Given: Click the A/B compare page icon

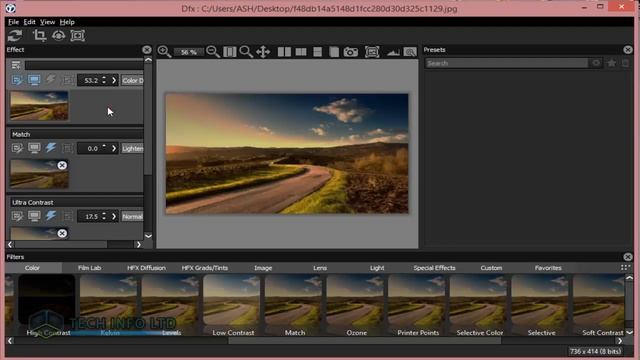Looking at the screenshot, I should coord(334,52).
